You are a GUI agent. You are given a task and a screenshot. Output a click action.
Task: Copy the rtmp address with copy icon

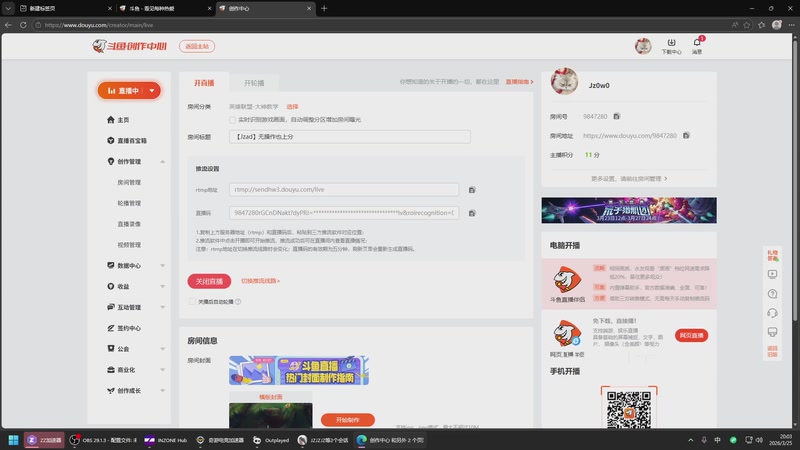pos(472,190)
